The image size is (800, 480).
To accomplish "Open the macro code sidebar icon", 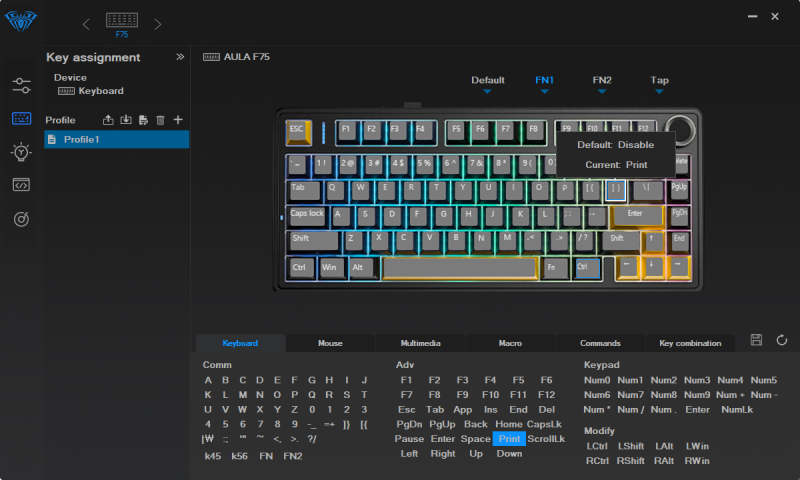I will [21, 185].
